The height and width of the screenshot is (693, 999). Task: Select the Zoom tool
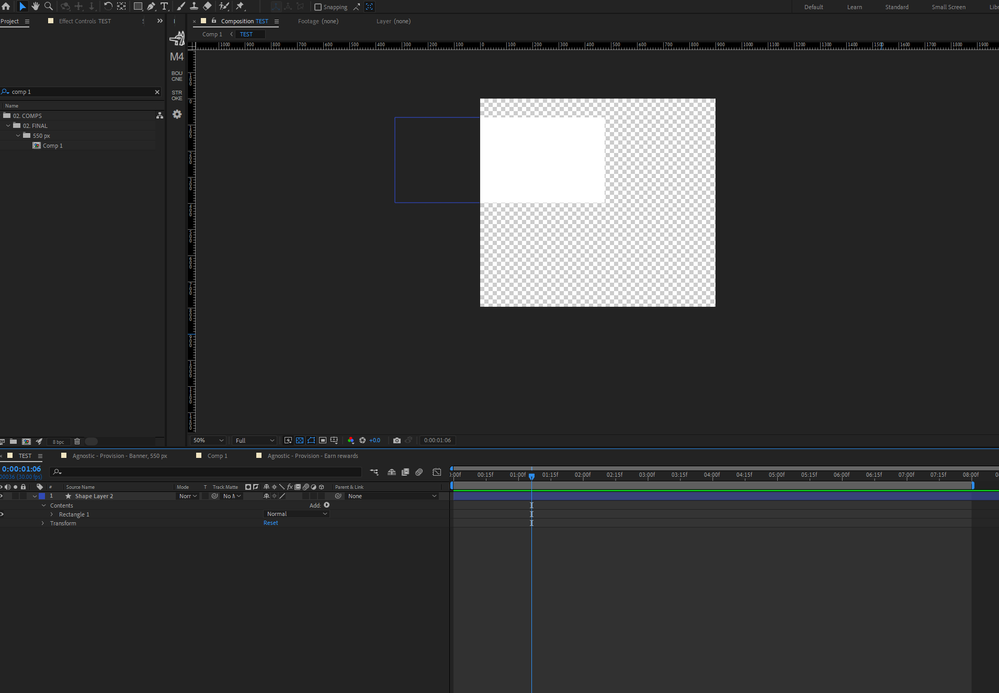pos(49,6)
